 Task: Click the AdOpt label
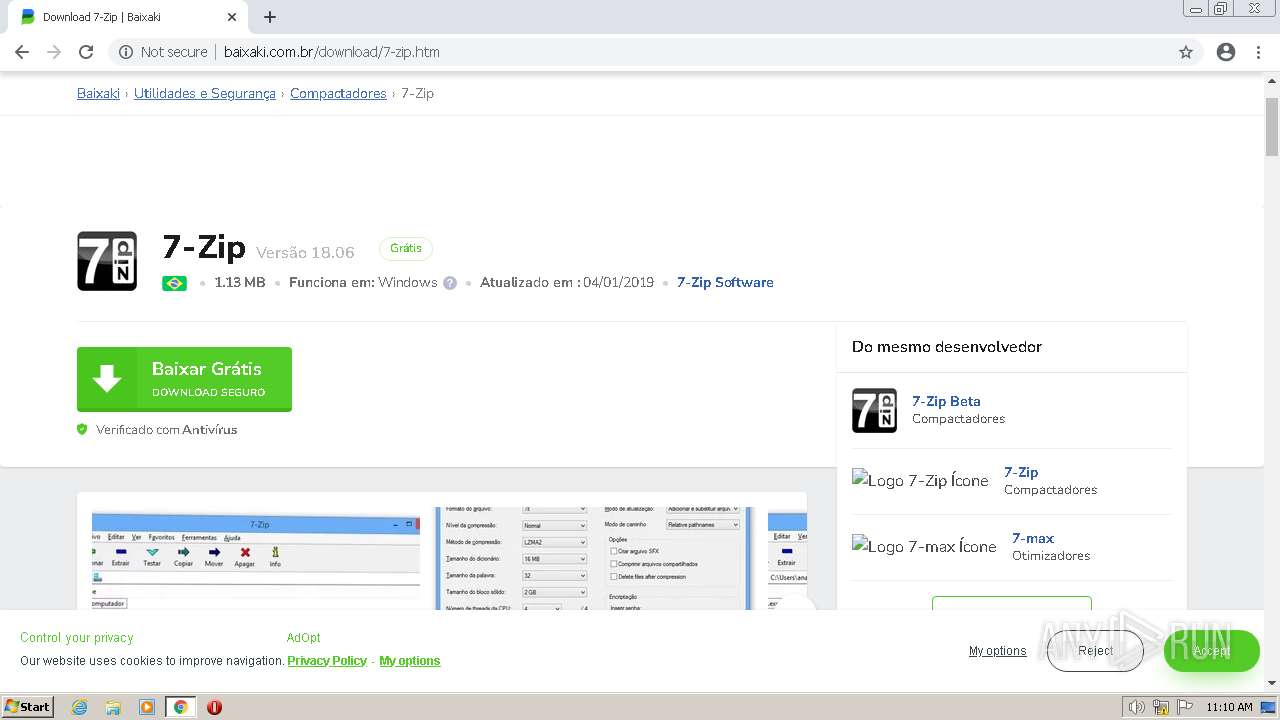[x=304, y=638]
